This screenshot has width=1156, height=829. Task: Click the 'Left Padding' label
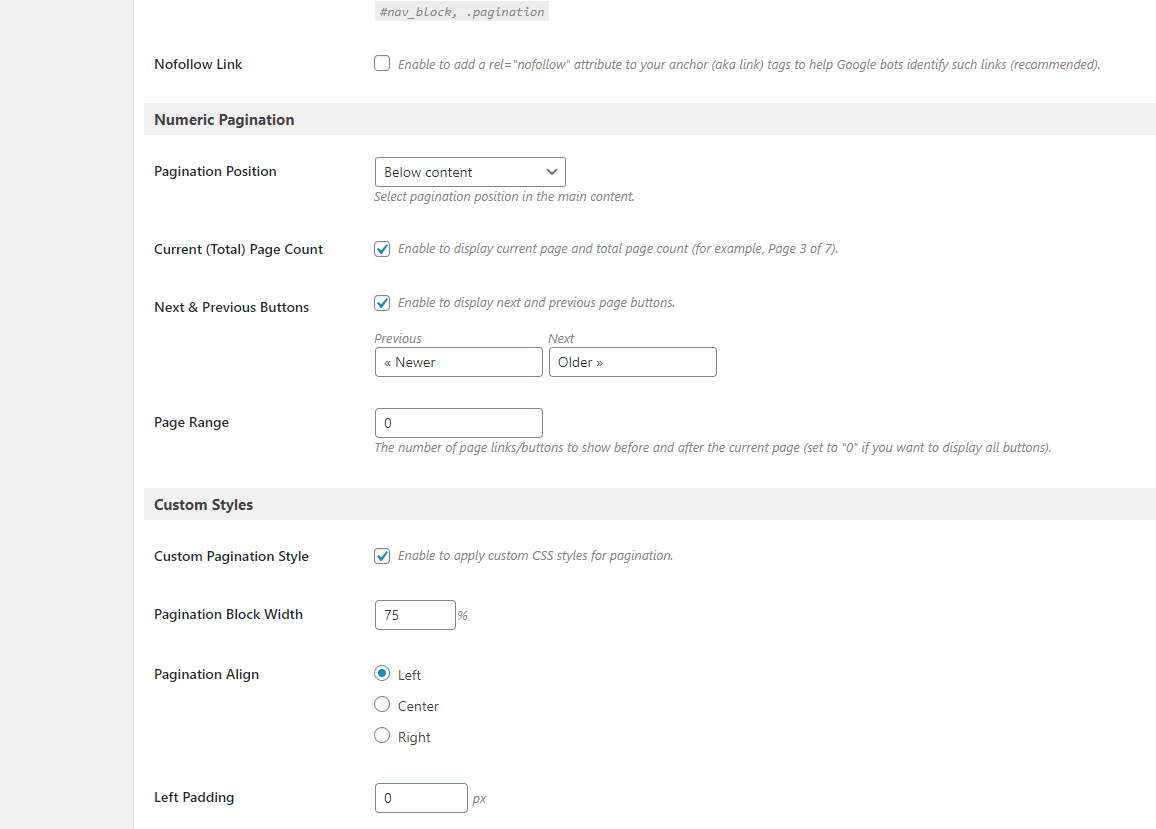click(x=194, y=797)
